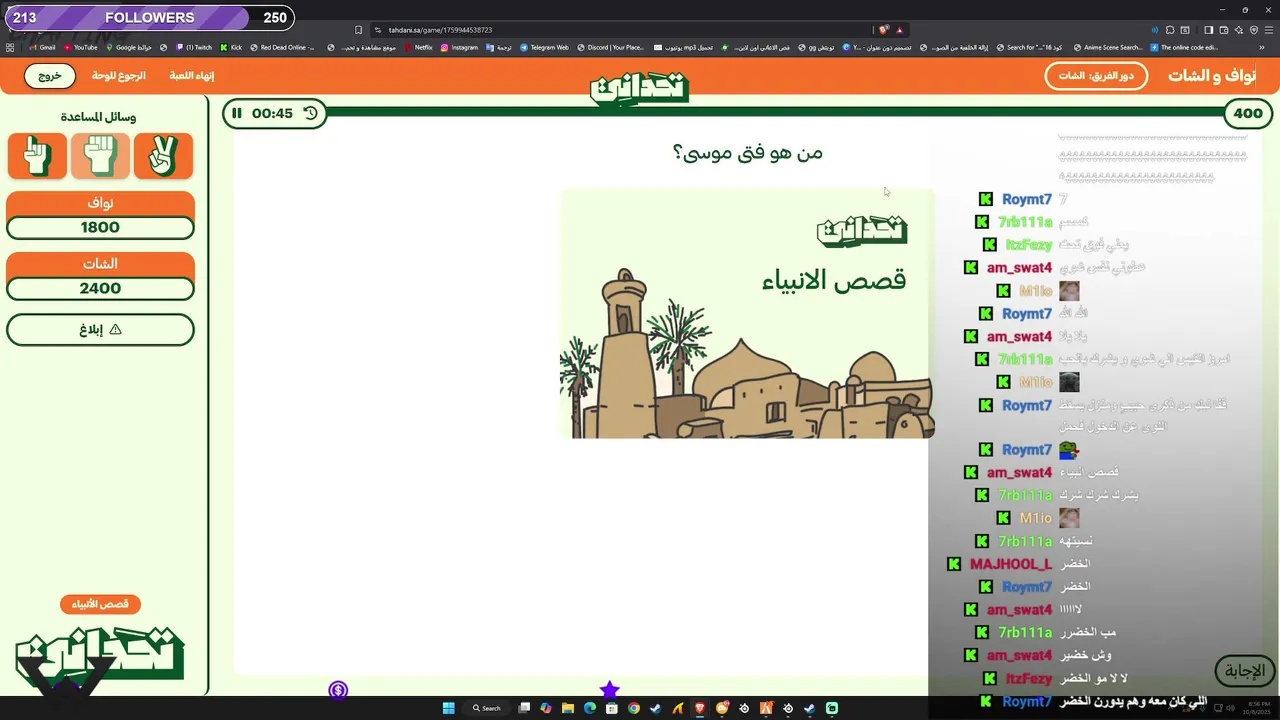Click the question text من هو فتى موسى؟
This screenshot has width=1280, height=720.
[747, 152]
